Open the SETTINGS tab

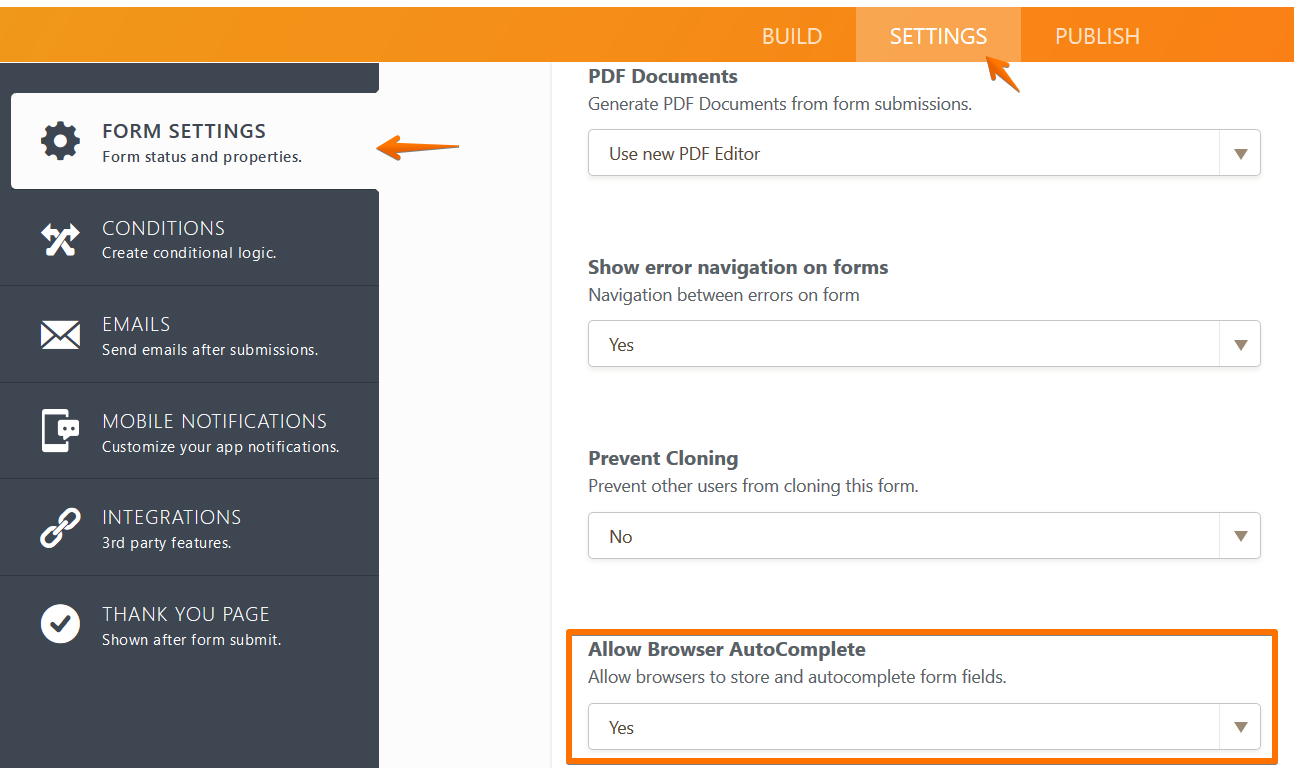click(x=938, y=36)
